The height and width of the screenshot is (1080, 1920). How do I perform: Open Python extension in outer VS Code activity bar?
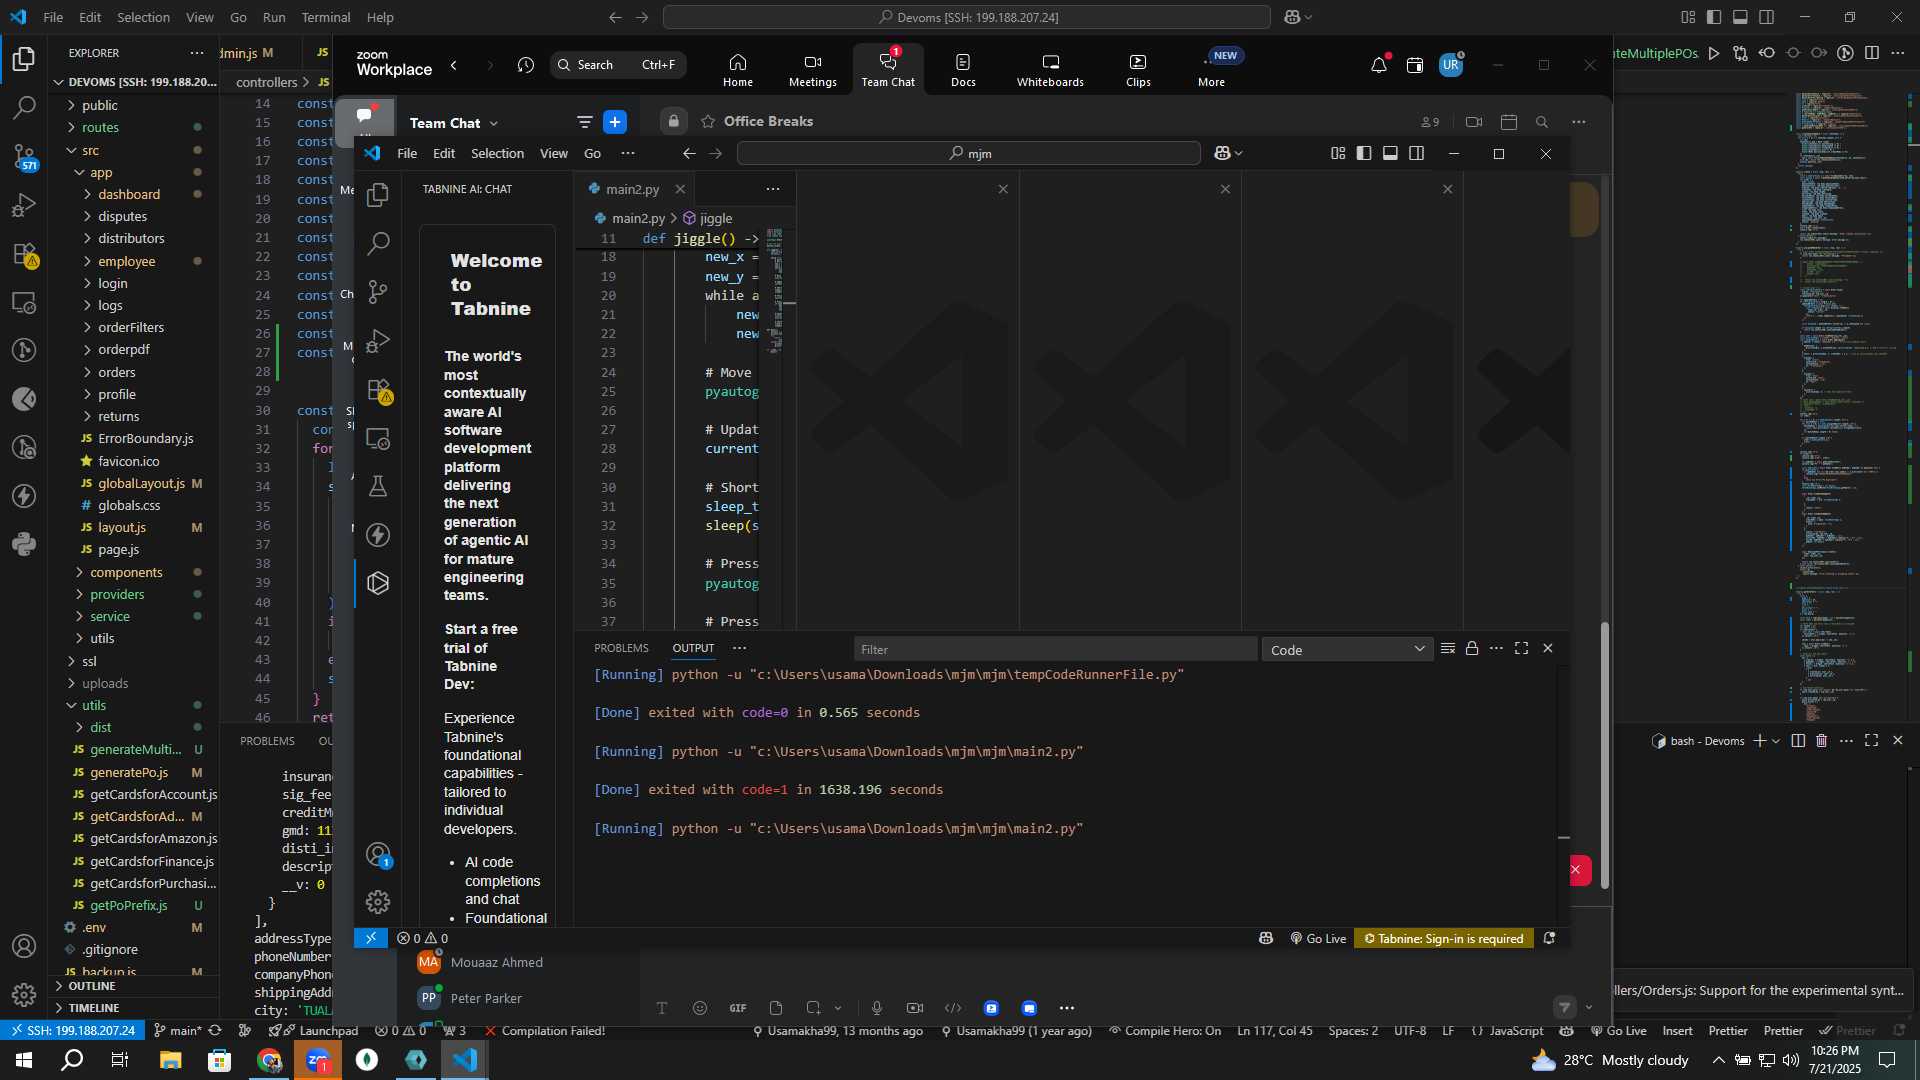[x=24, y=545]
